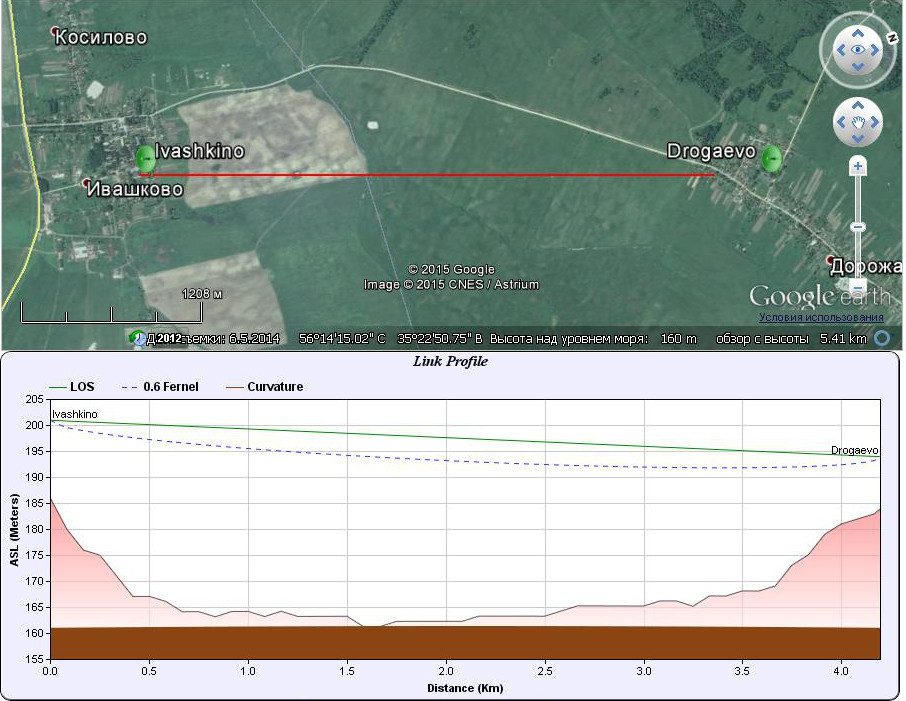Click the Косилово place label
The image size is (906, 701).
pyautogui.click(x=101, y=38)
